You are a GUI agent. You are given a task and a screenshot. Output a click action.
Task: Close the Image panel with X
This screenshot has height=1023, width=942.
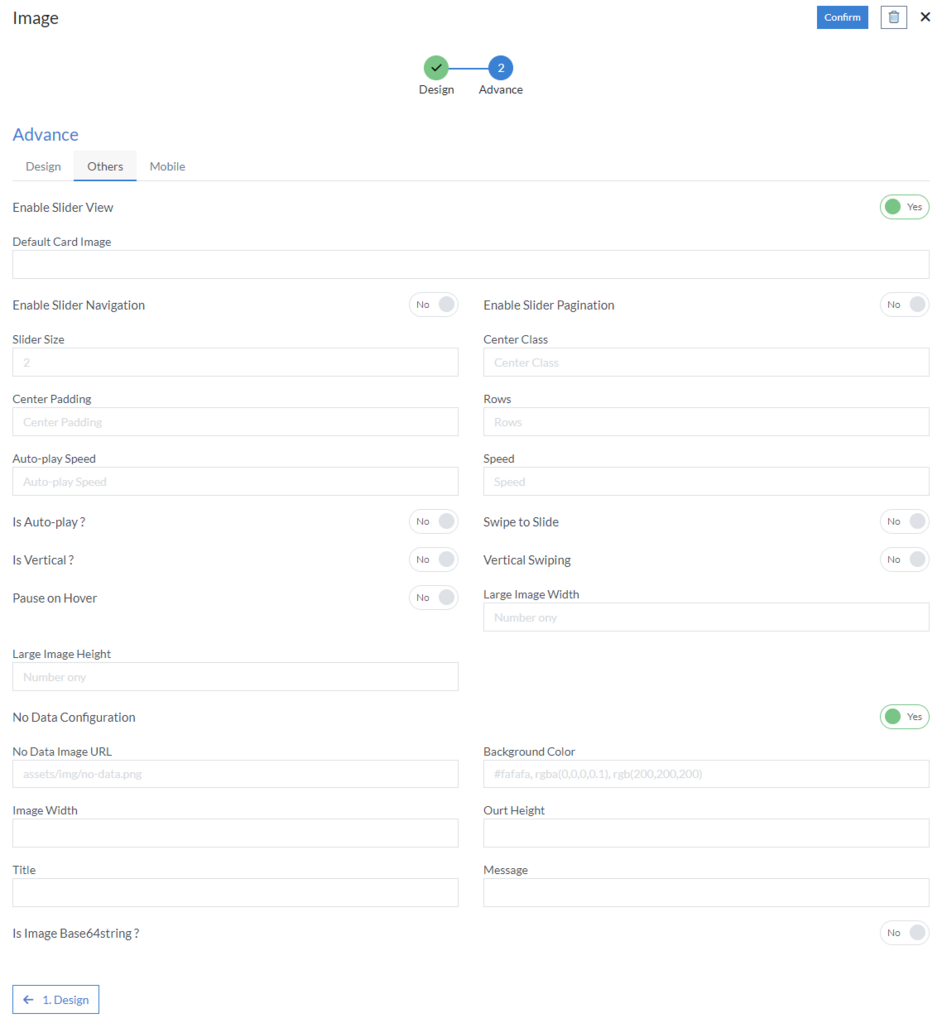925,17
